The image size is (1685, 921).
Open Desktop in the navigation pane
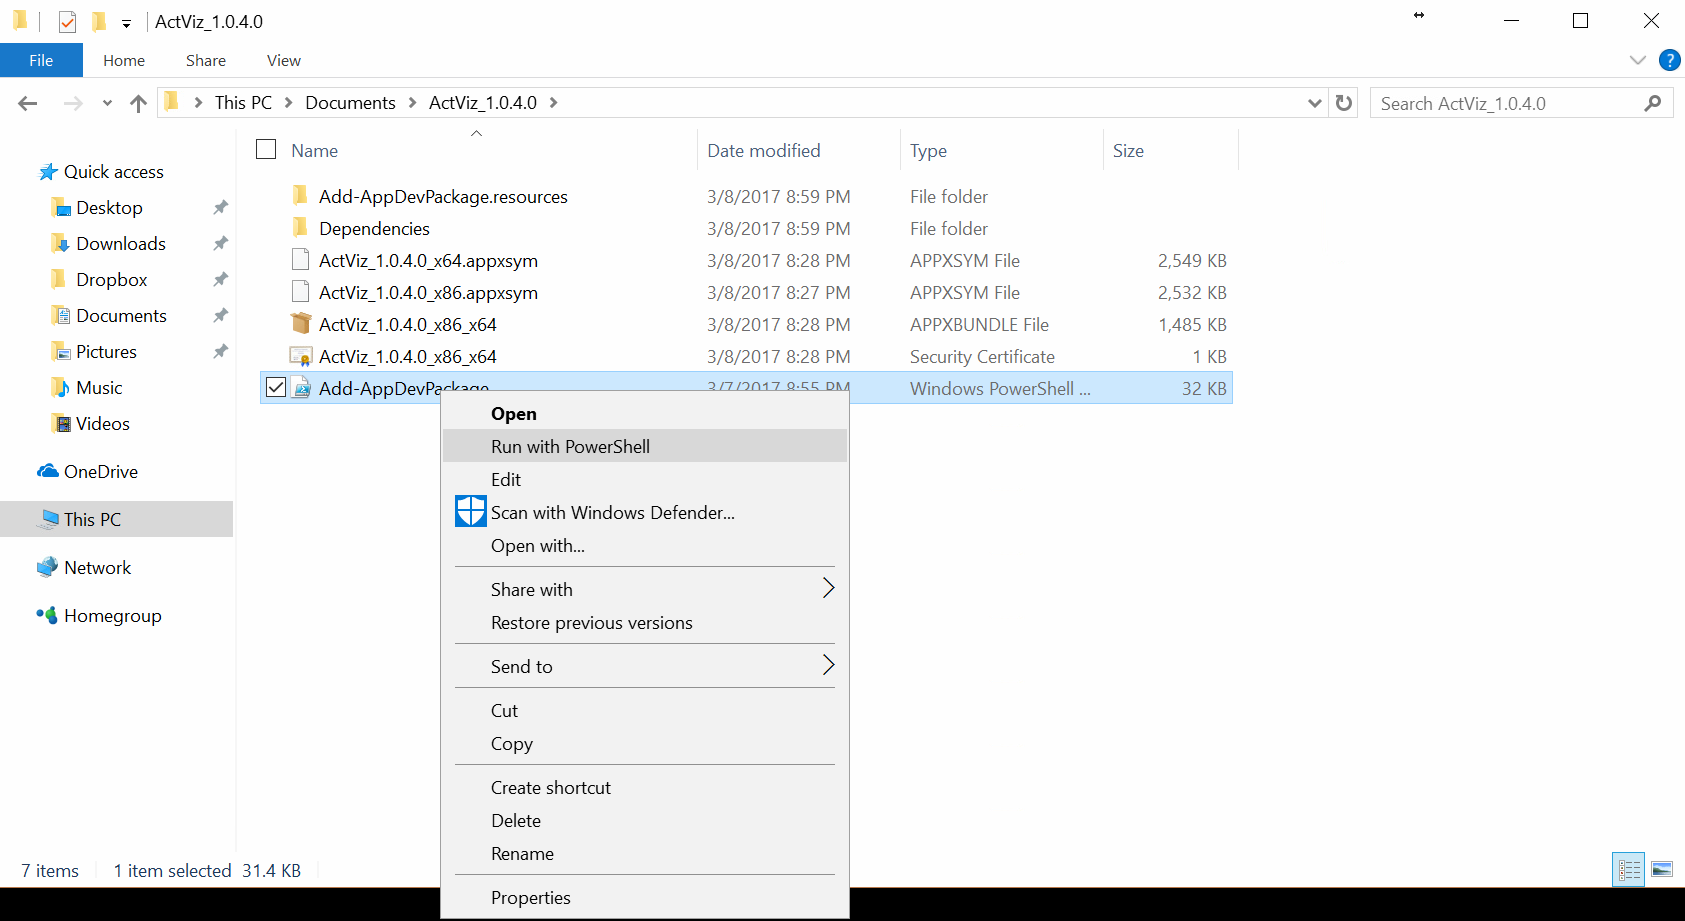[109, 208]
